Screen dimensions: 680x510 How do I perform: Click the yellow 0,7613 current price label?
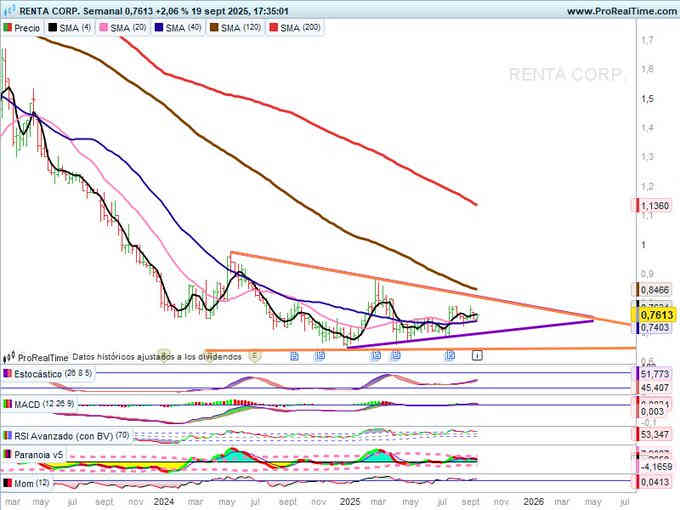click(655, 315)
